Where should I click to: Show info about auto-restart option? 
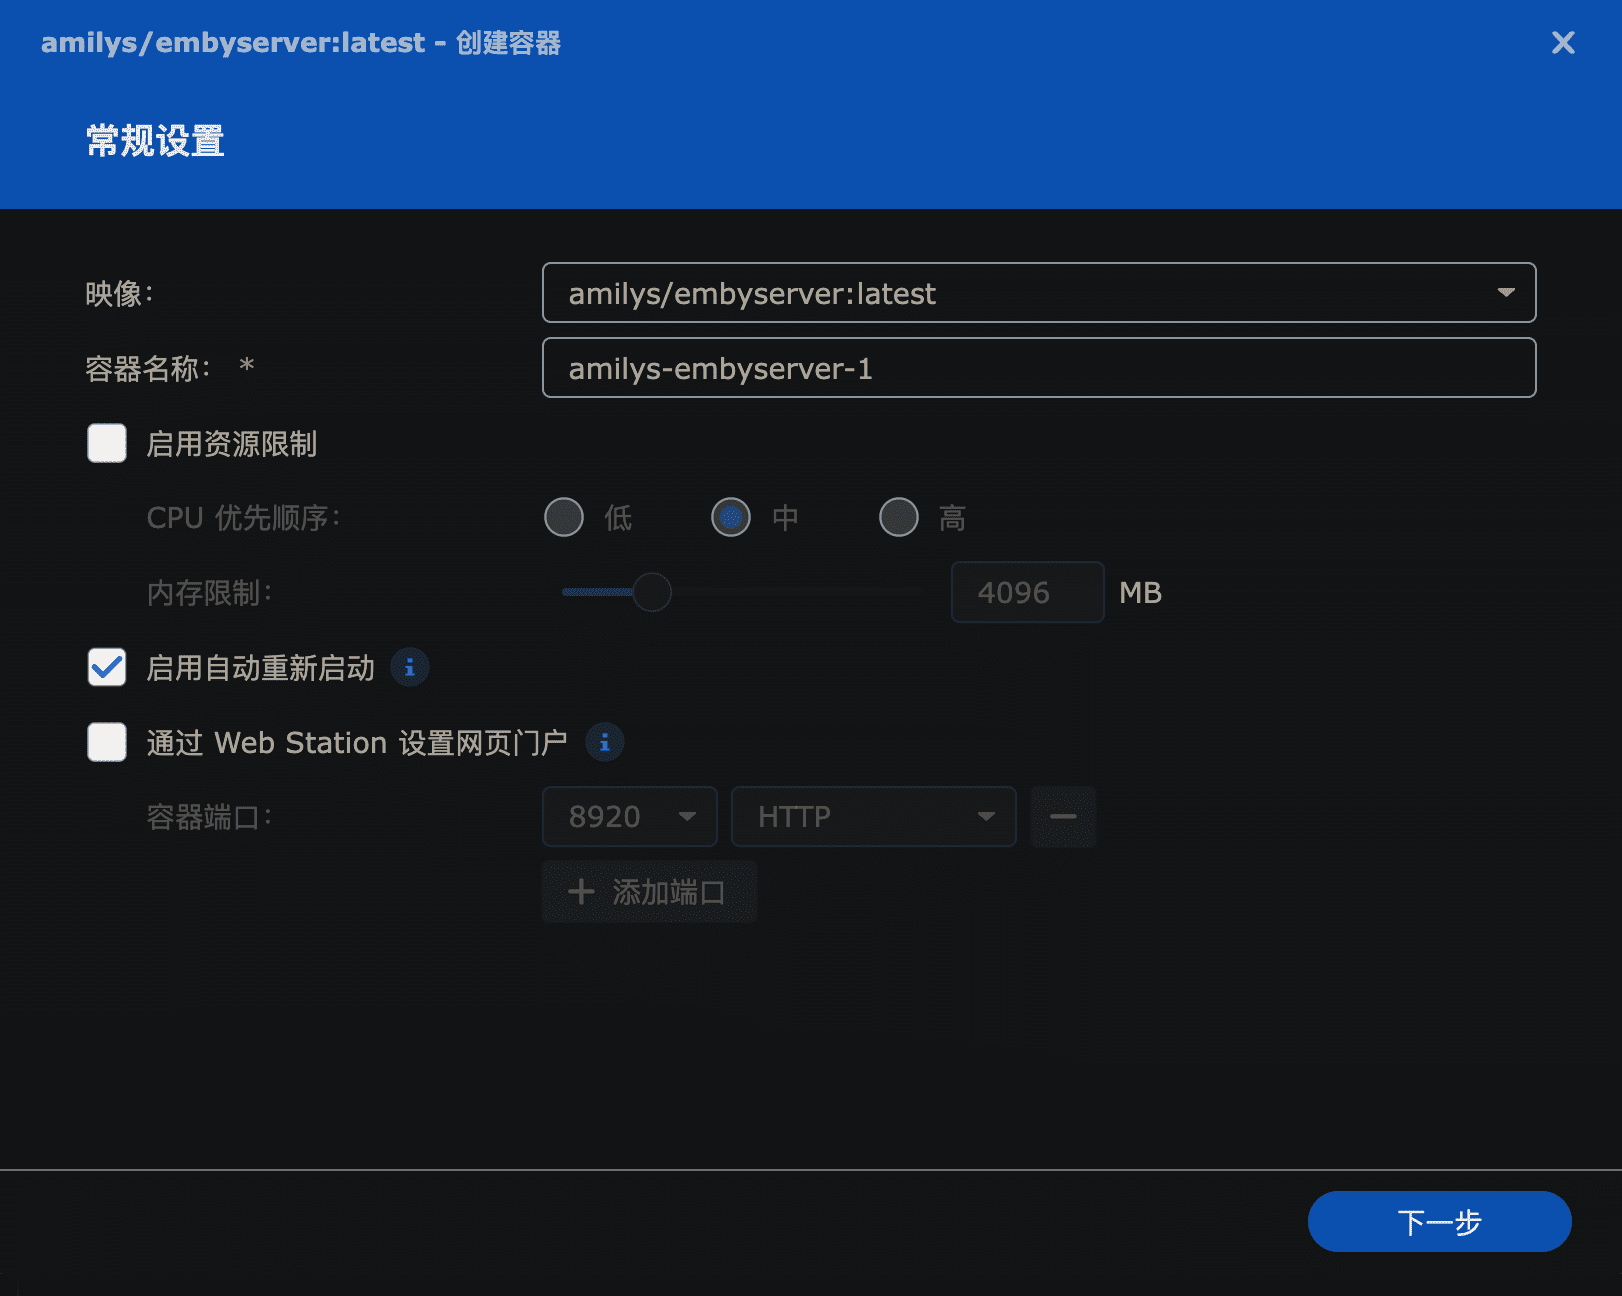coord(409,667)
